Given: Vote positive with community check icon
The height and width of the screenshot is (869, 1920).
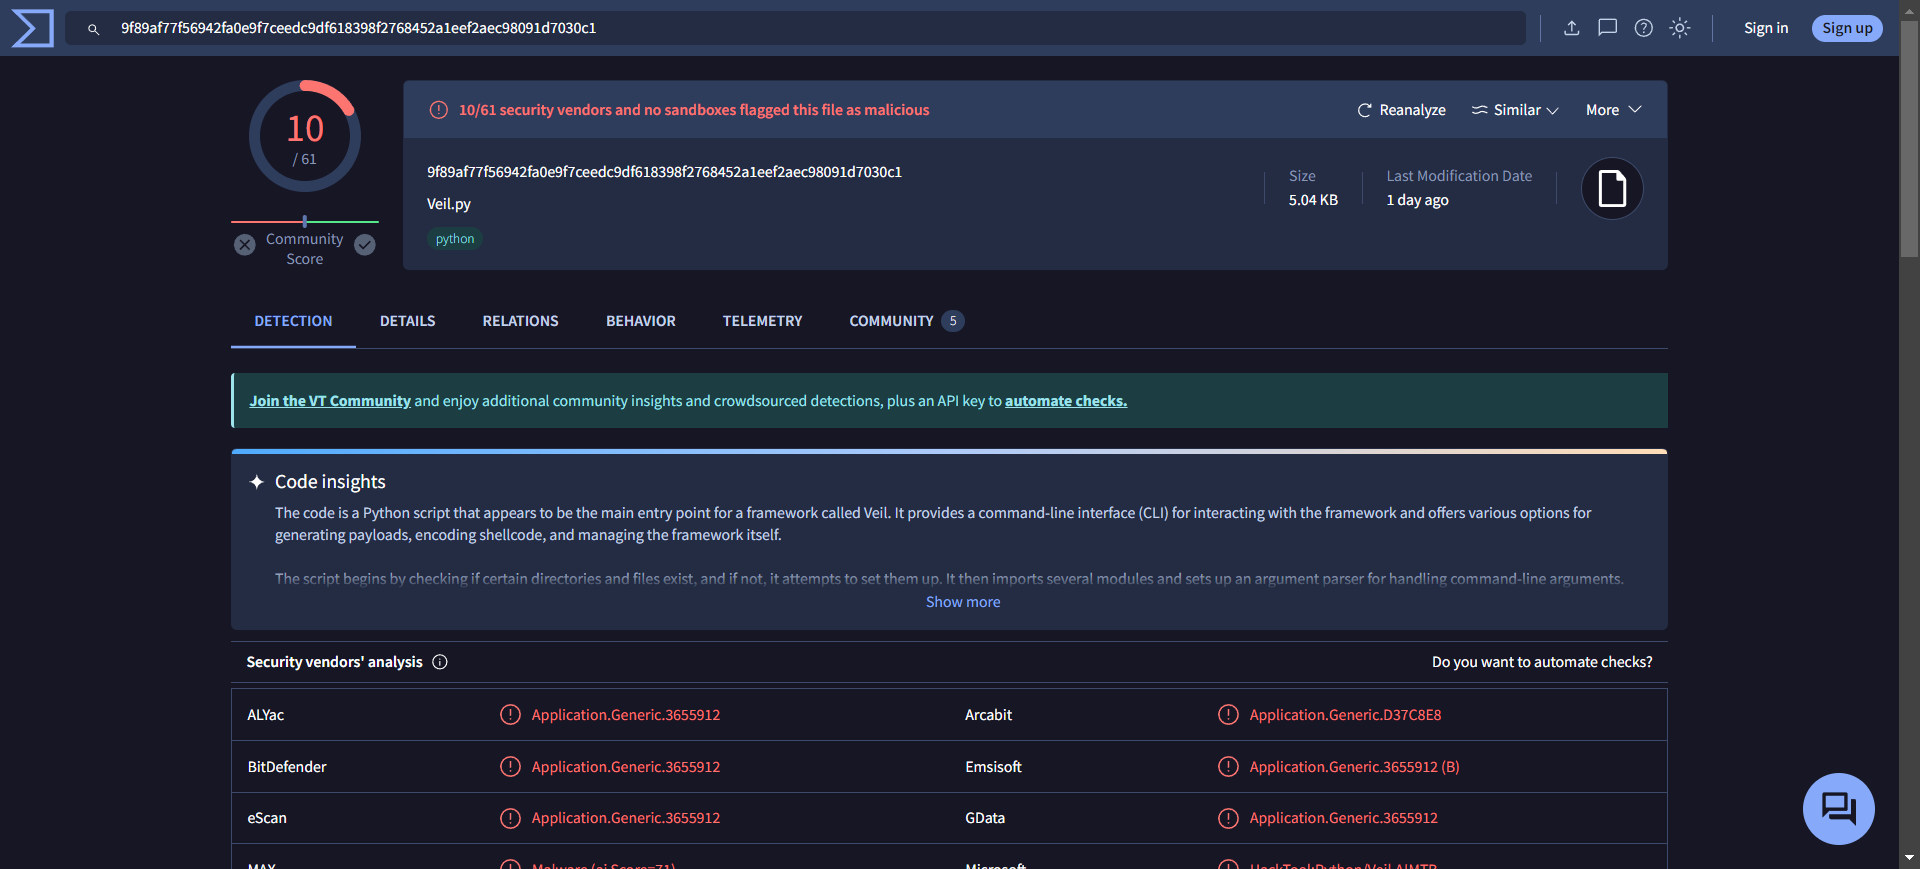Looking at the screenshot, I should coord(365,245).
